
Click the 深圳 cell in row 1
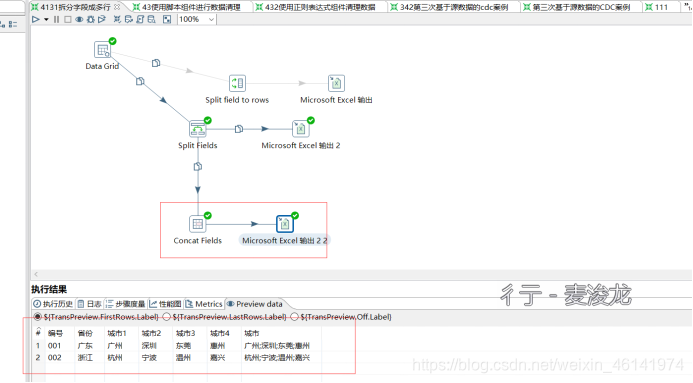149,345
